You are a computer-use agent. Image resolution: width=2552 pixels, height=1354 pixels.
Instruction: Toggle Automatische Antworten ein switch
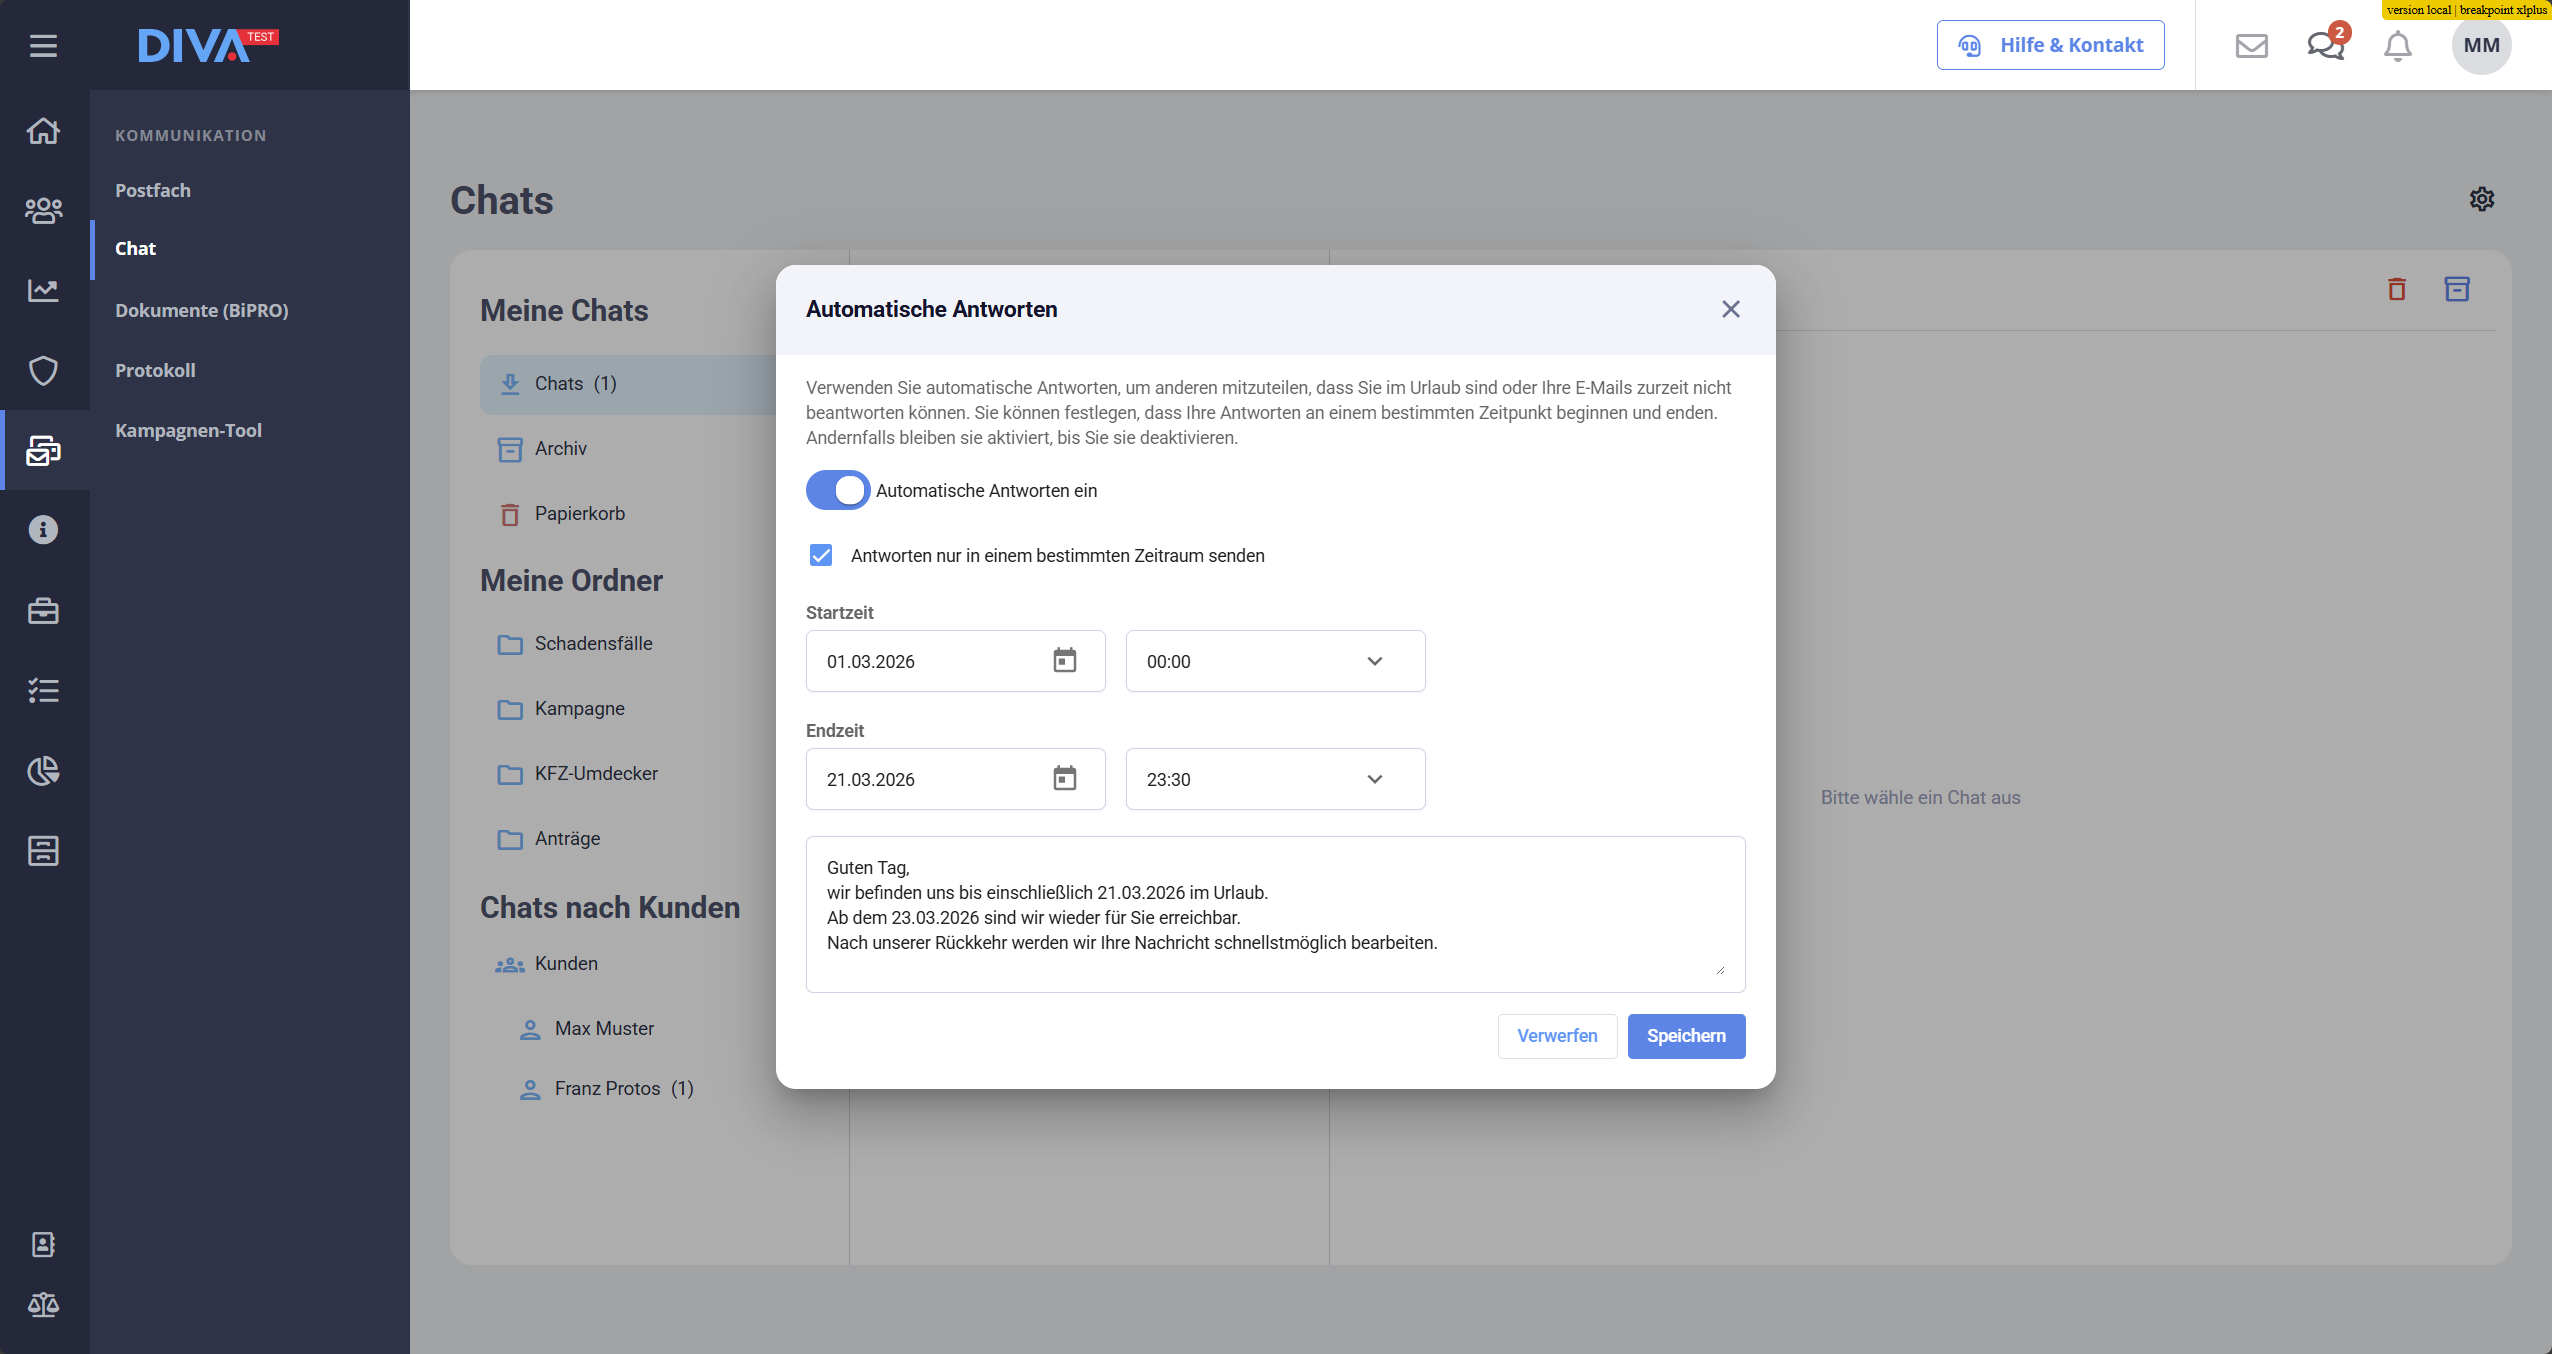click(x=838, y=490)
